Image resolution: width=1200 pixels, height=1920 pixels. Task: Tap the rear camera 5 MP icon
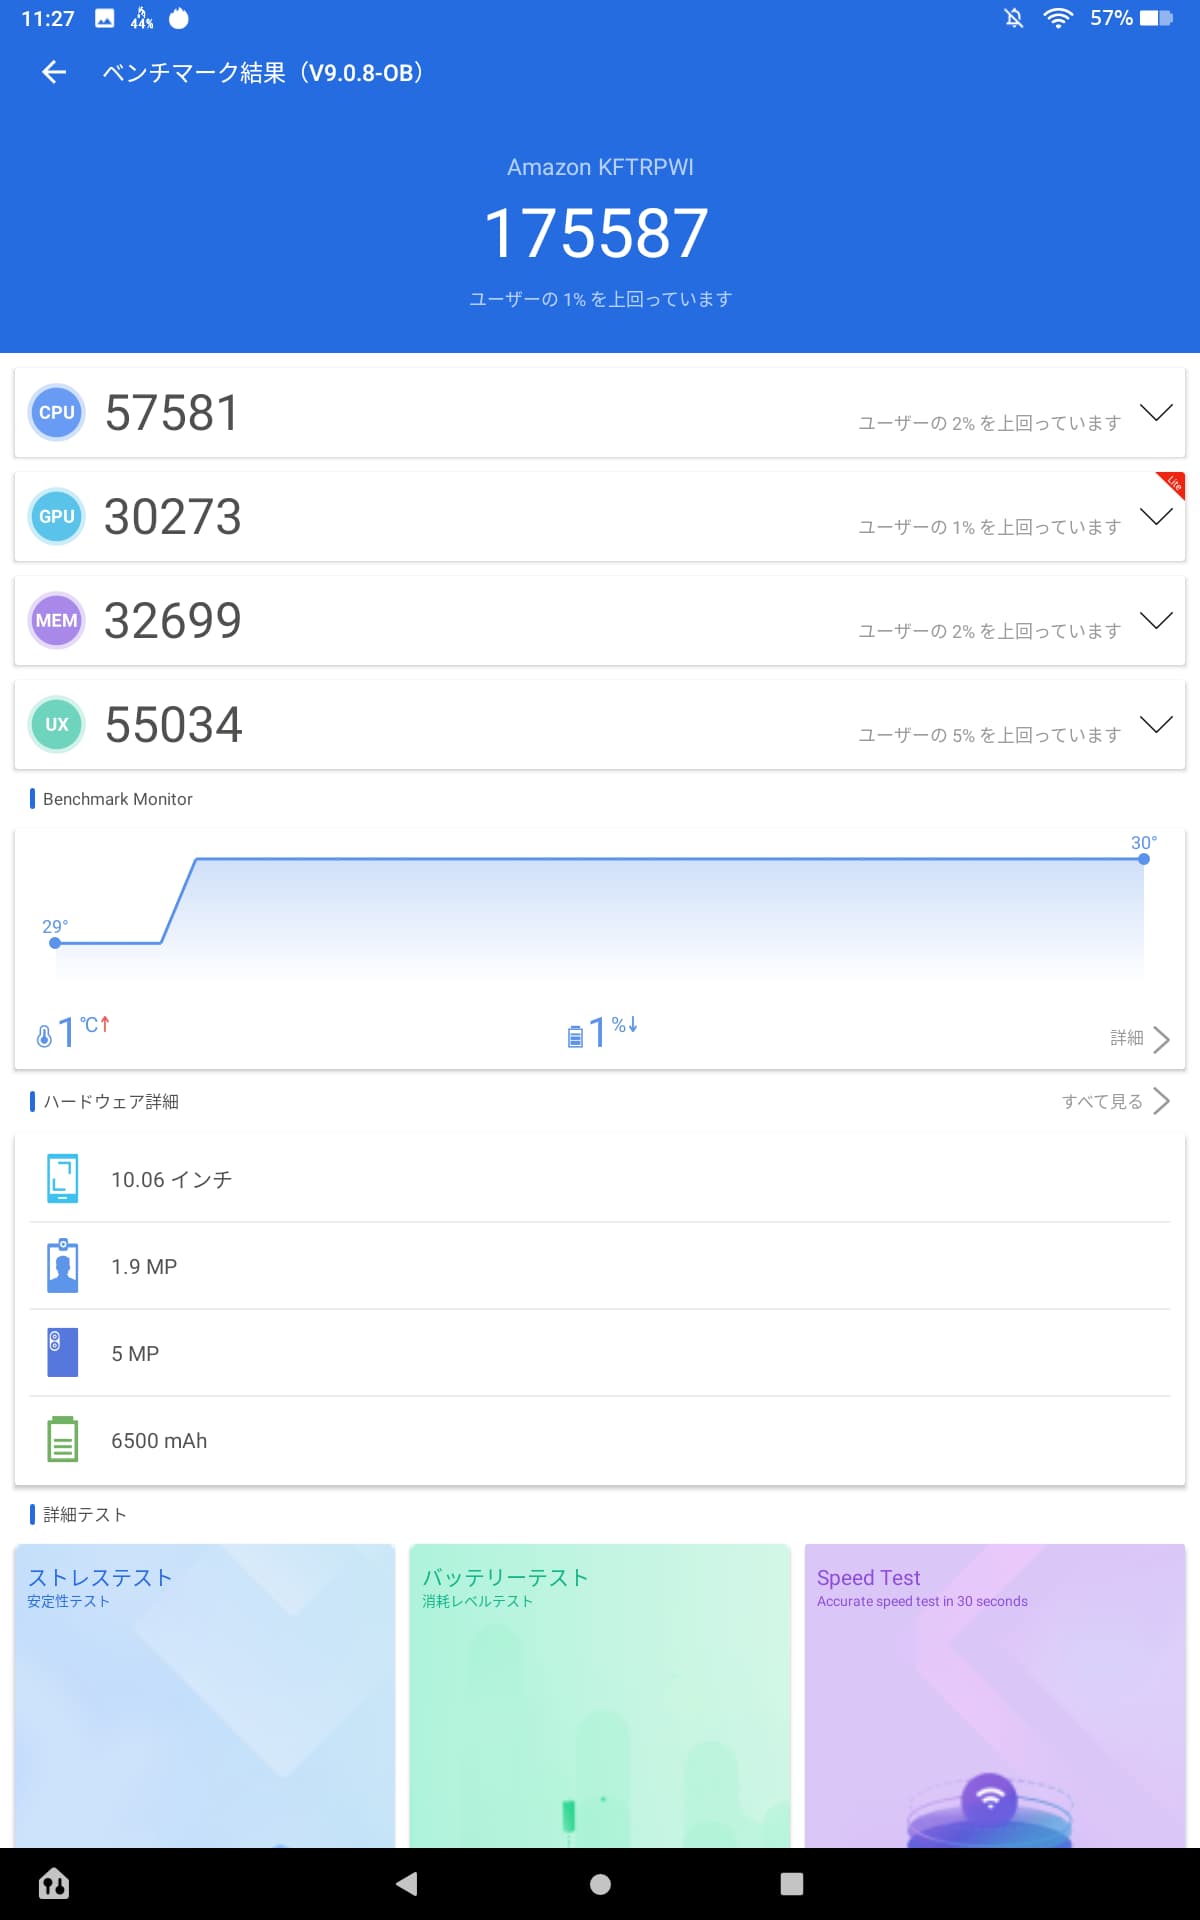tap(63, 1353)
